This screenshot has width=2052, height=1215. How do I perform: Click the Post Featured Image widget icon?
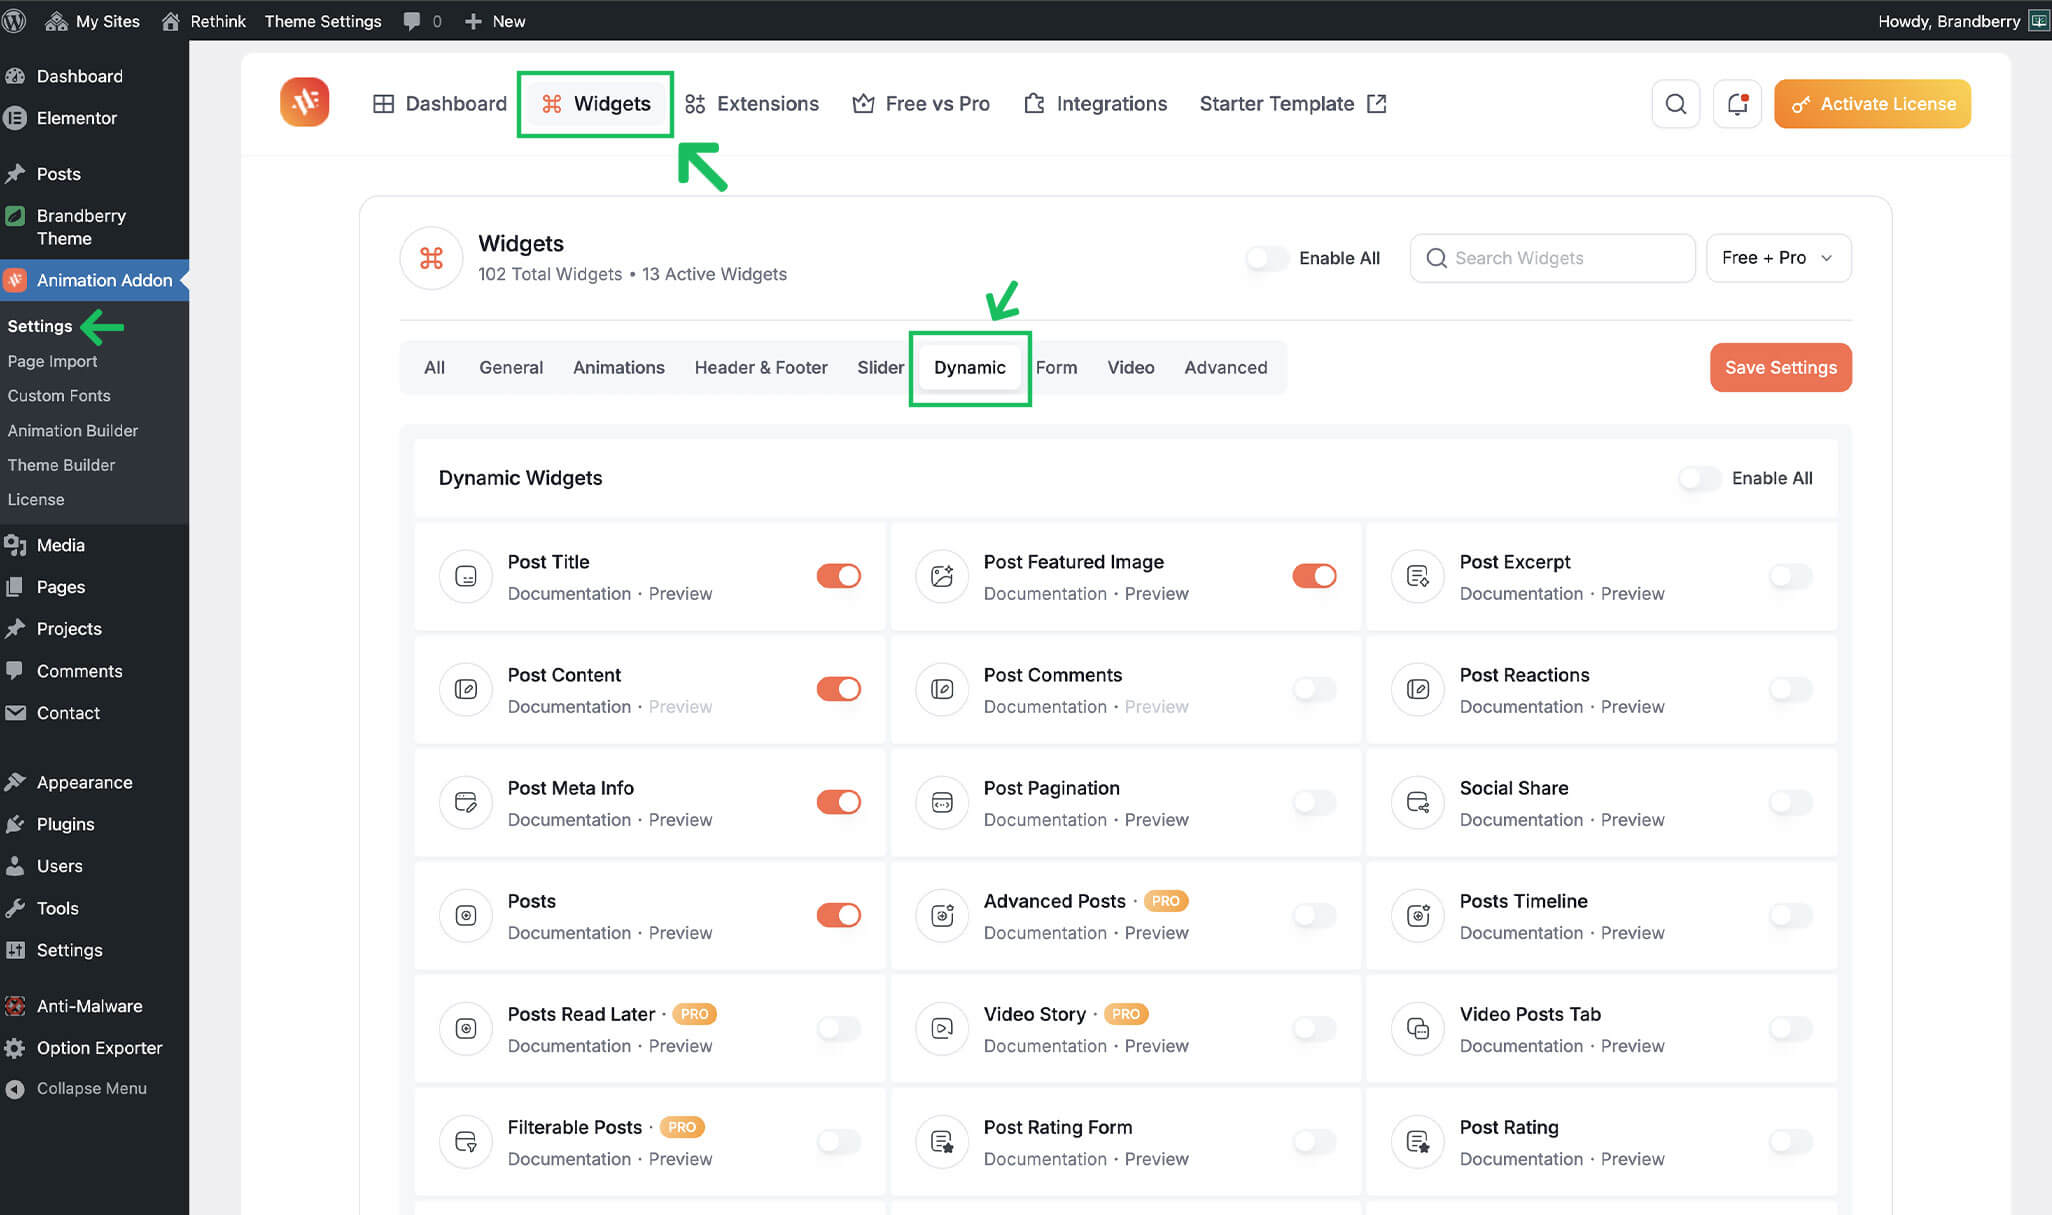pos(941,576)
